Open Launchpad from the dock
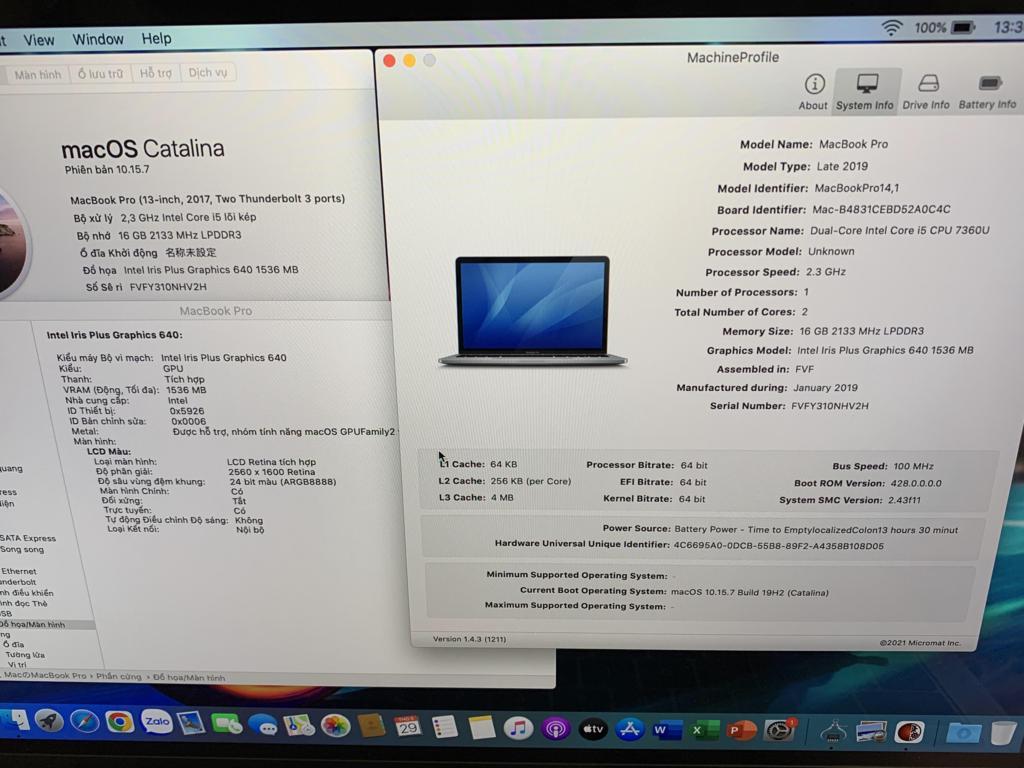The image size is (1024, 768). (x=50, y=722)
